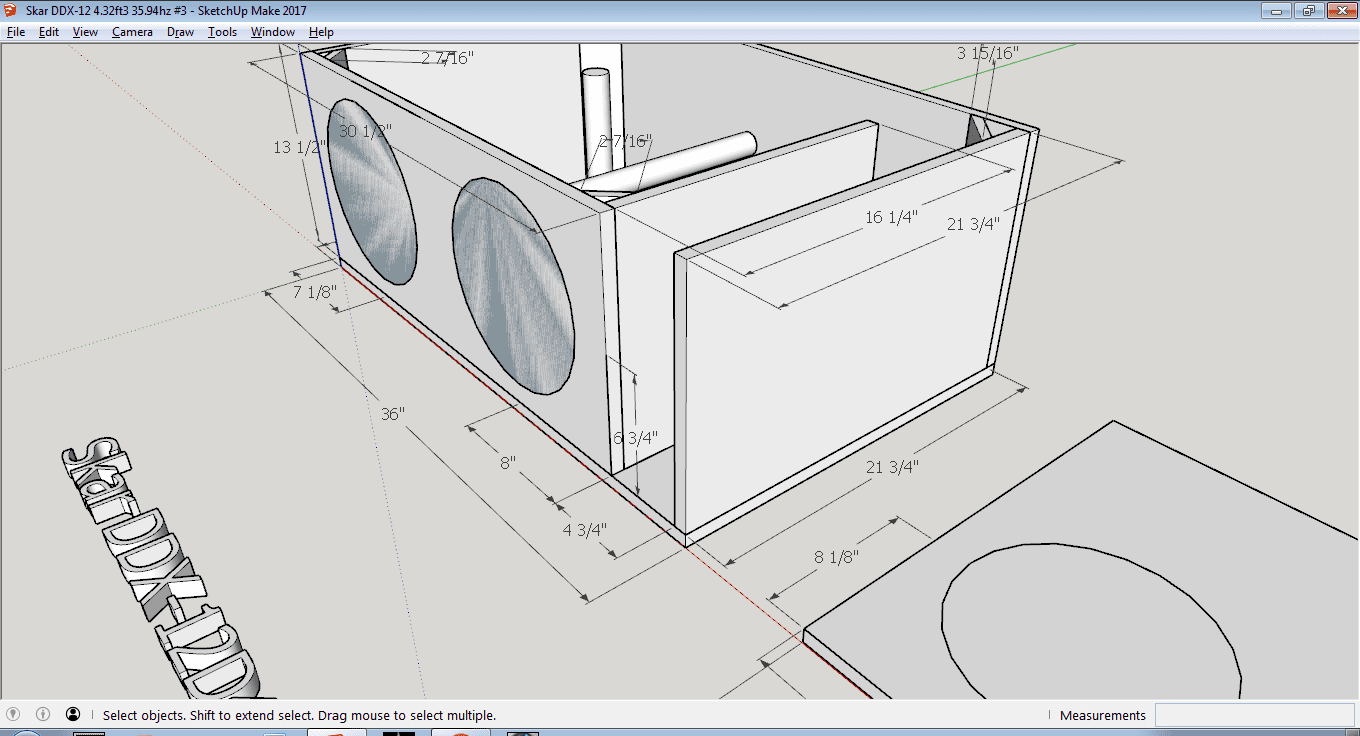The height and width of the screenshot is (736, 1360).
Task: Open the Draw menu
Action: [181, 32]
